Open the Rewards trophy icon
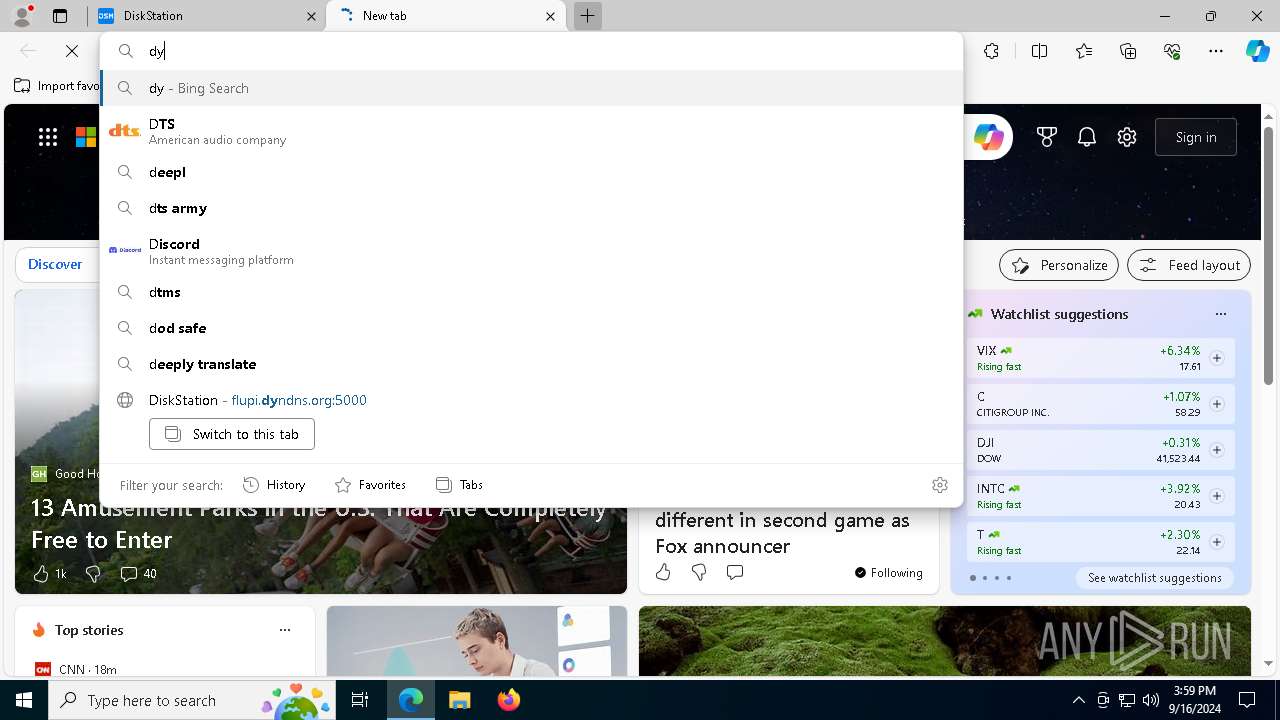Image resolution: width=1280 pixels, height=720 pixels. pos(1047,137)
